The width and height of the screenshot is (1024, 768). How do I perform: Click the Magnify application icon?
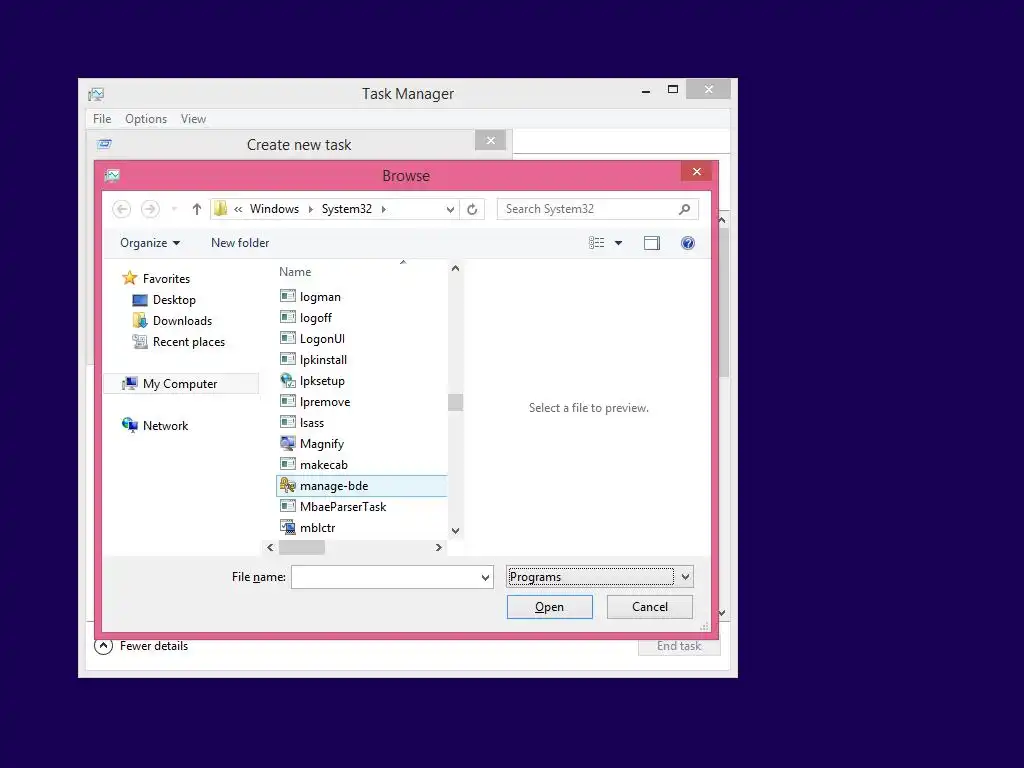[x=287, y=443]
